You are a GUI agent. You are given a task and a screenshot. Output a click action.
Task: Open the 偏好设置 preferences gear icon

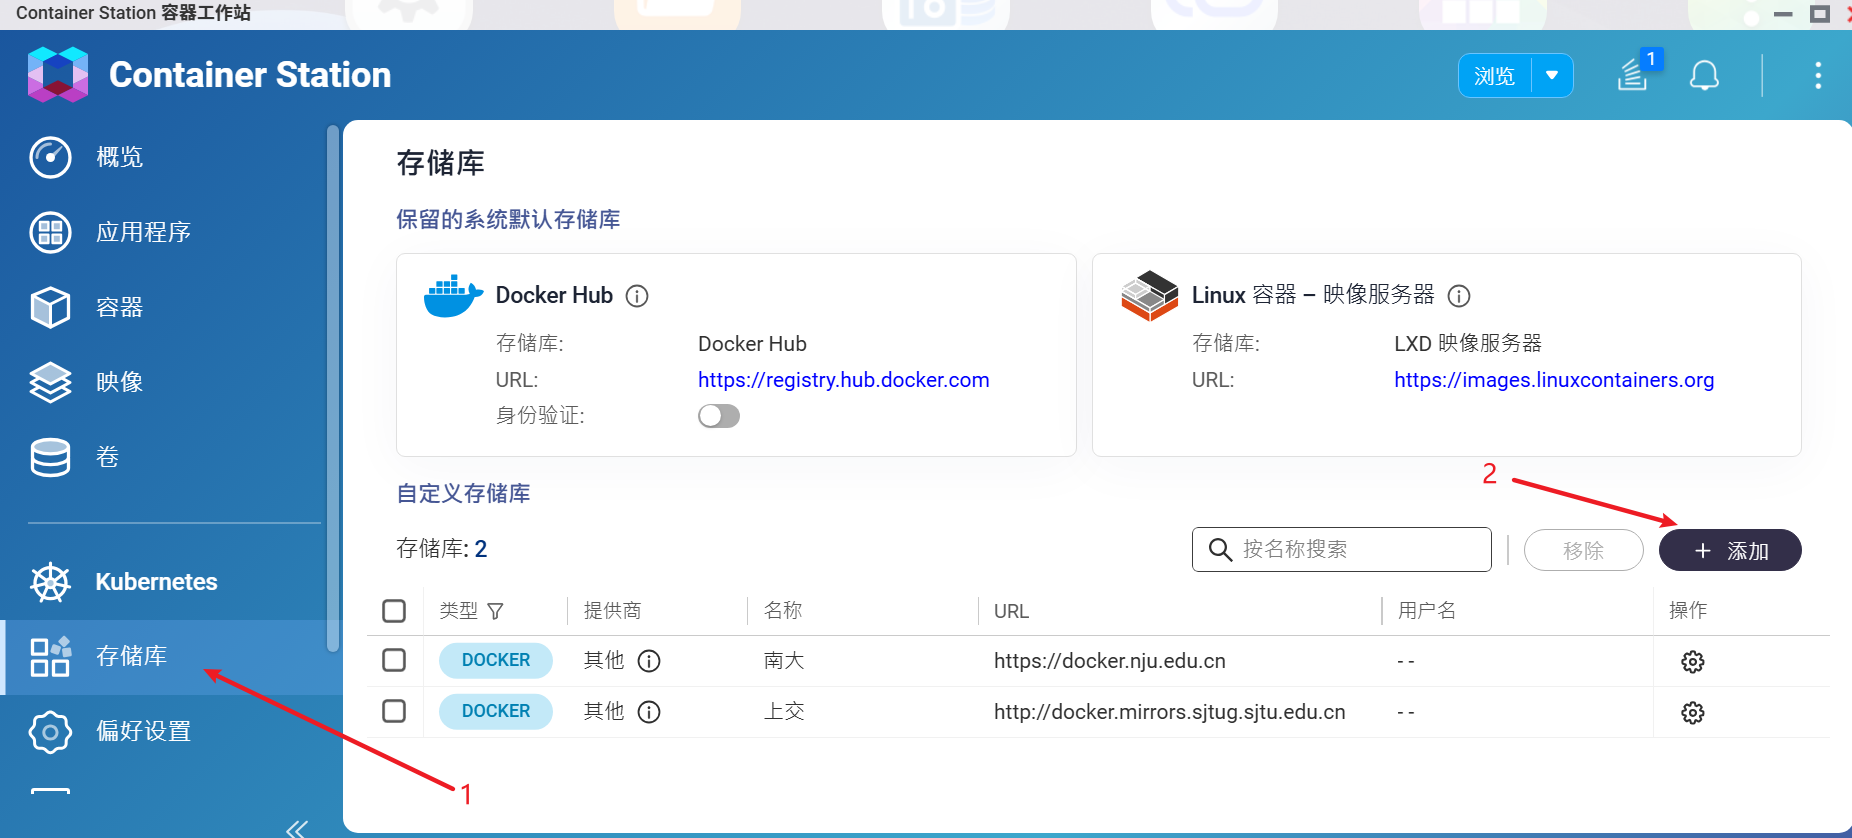click(50, 731)
